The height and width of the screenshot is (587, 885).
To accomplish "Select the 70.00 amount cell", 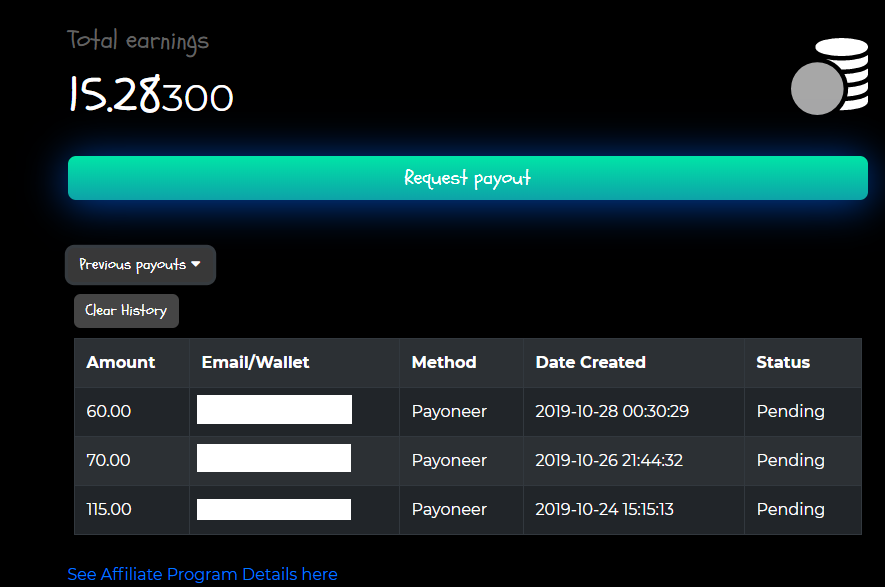I will pos(109,460).
